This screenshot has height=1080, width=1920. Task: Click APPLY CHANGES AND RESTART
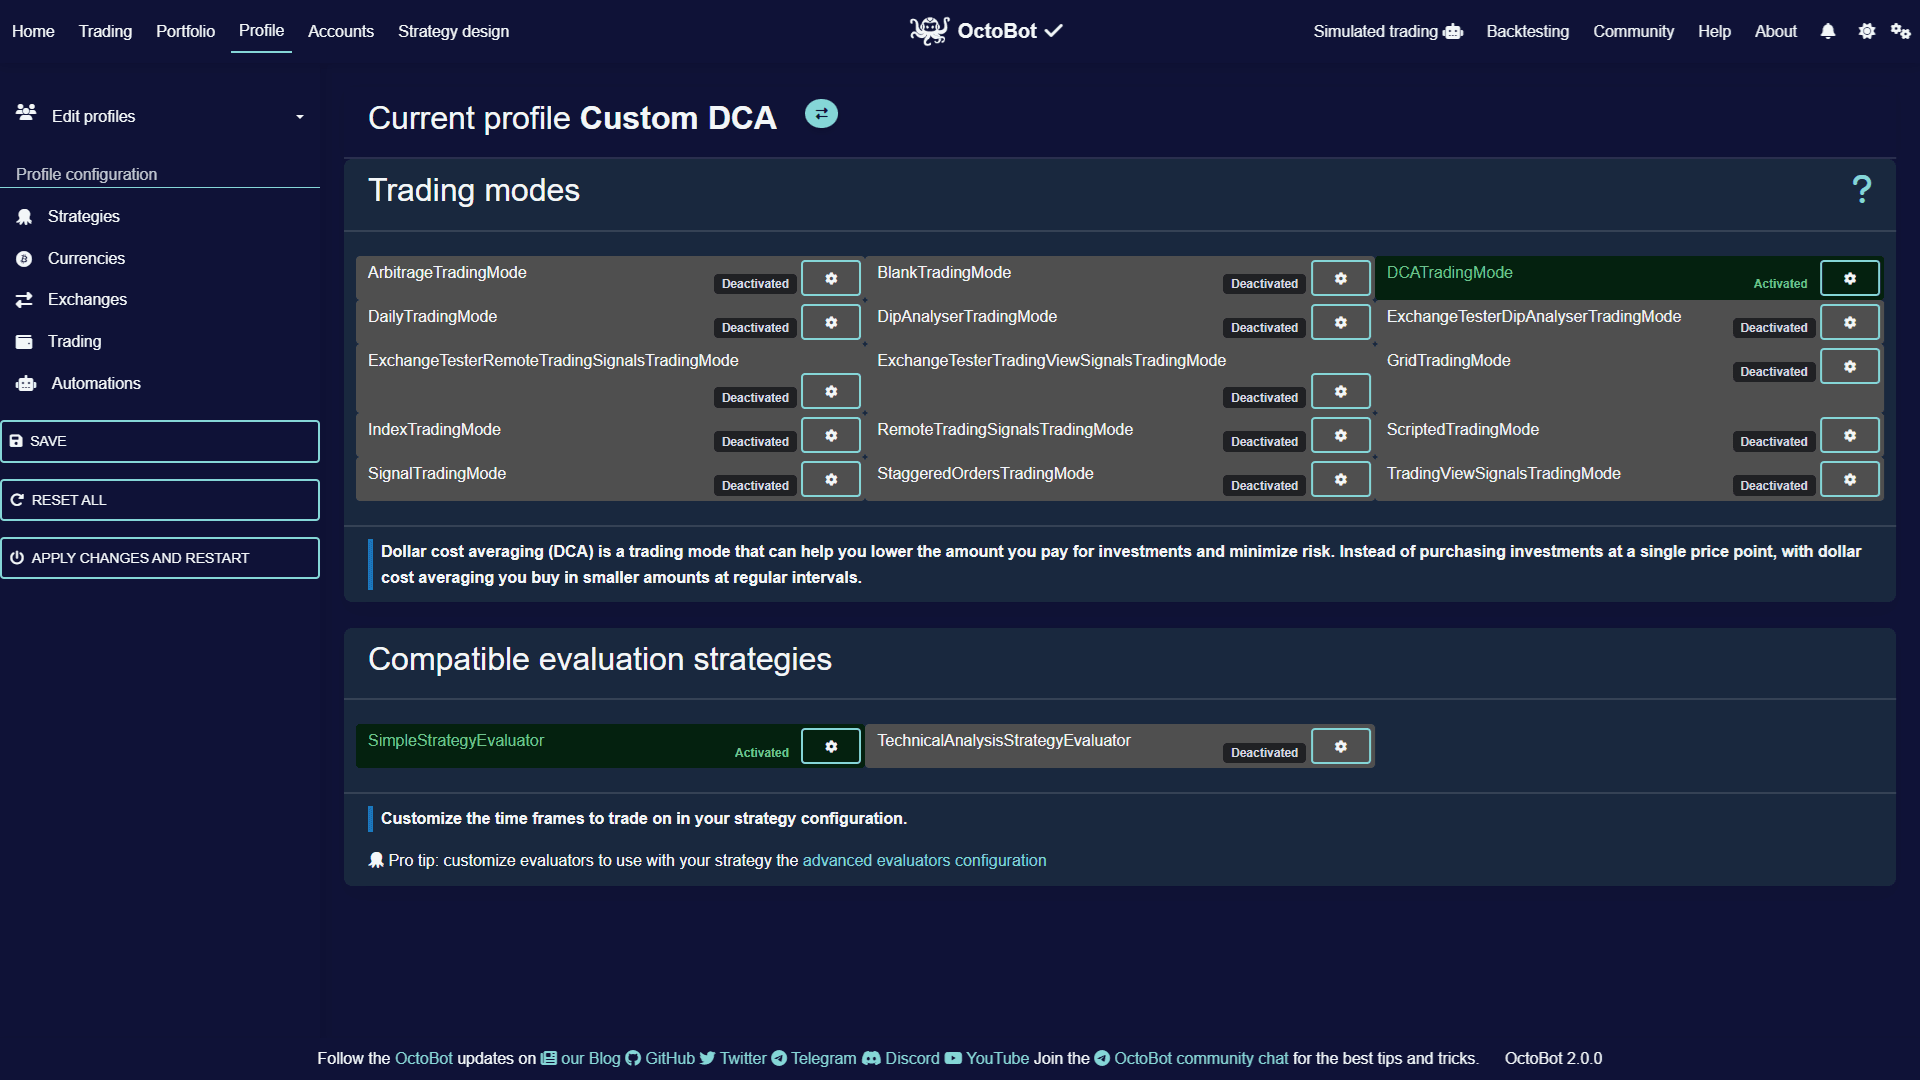click(x=160, y=558)
